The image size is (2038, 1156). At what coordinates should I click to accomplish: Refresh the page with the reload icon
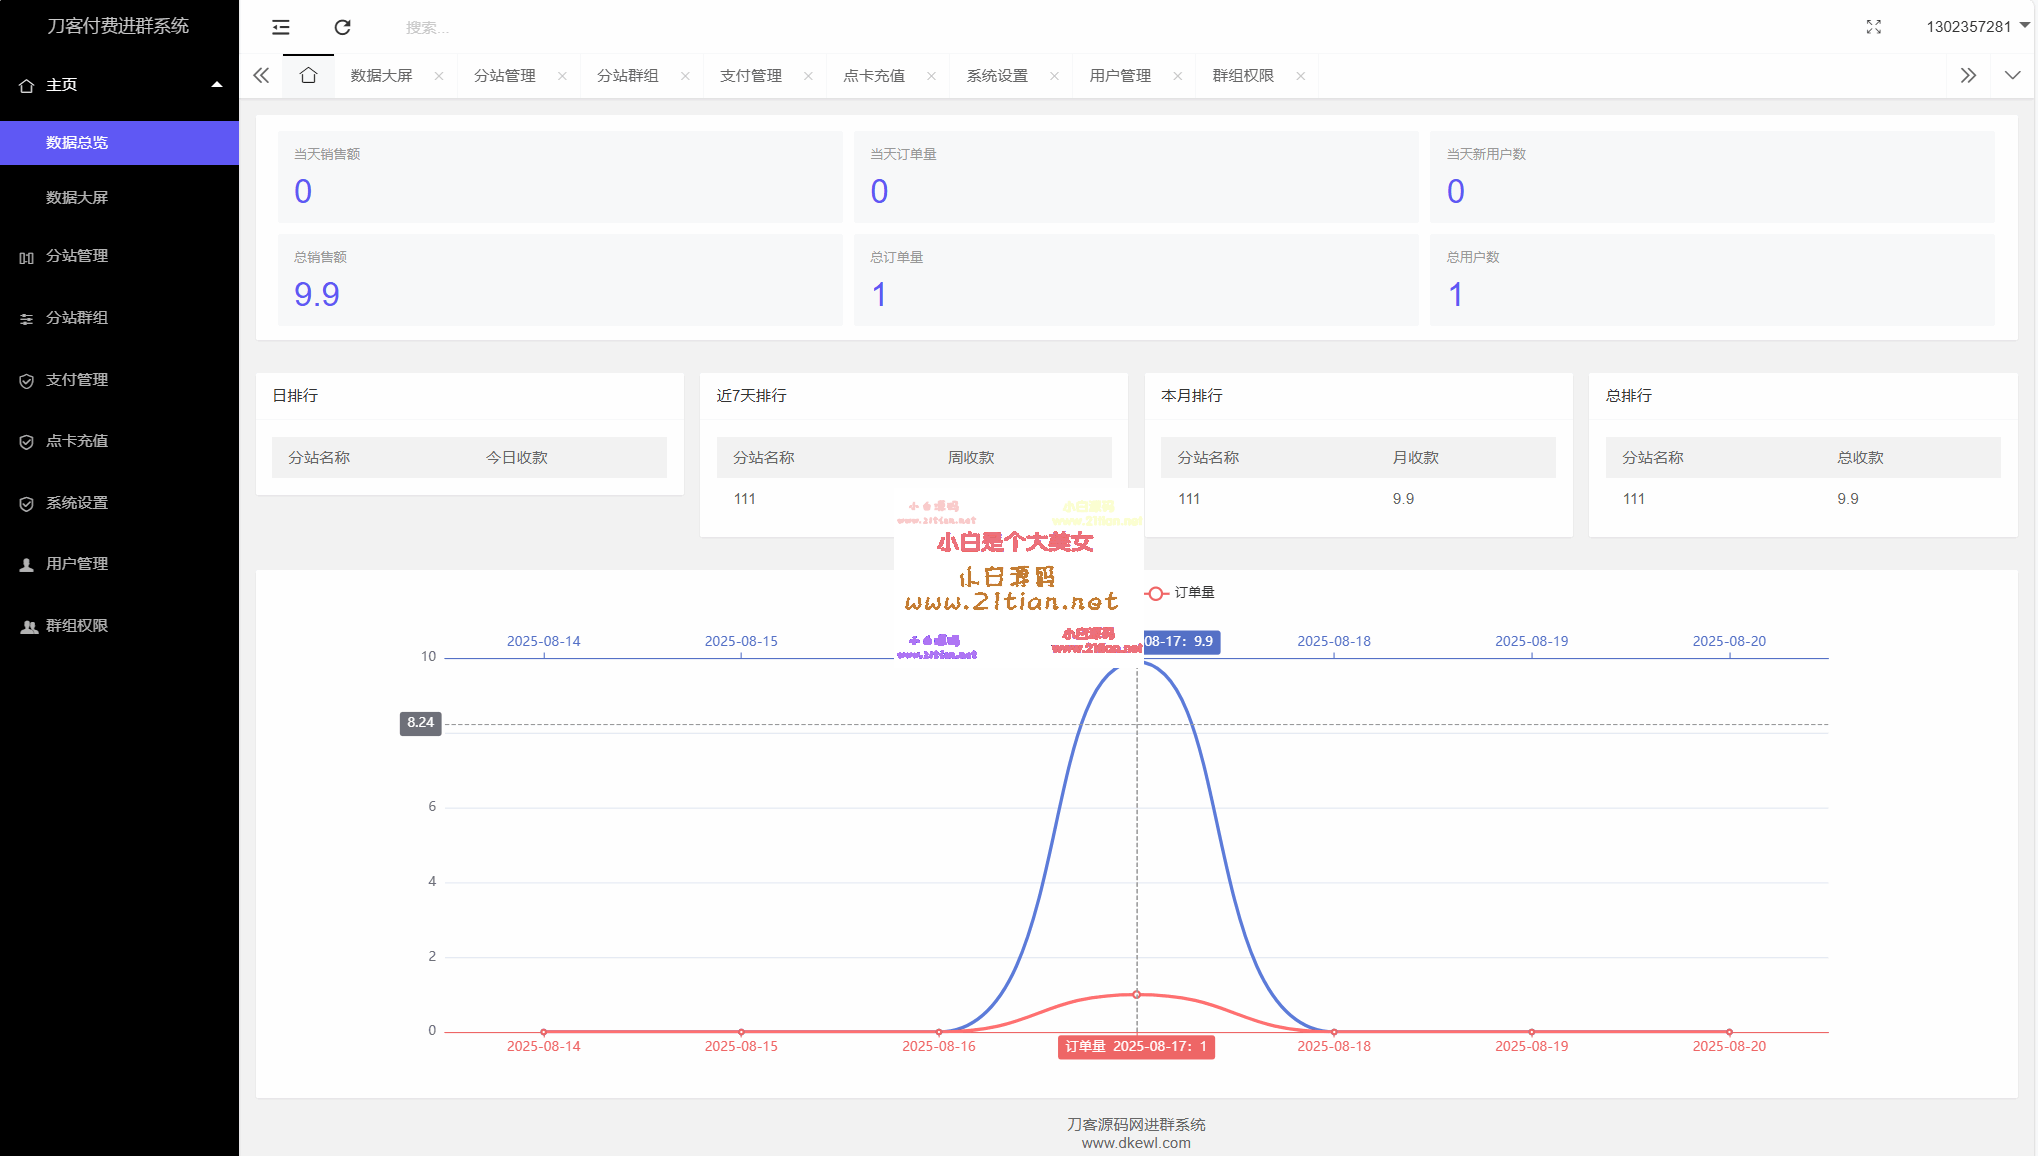click(x=343, y=27)
